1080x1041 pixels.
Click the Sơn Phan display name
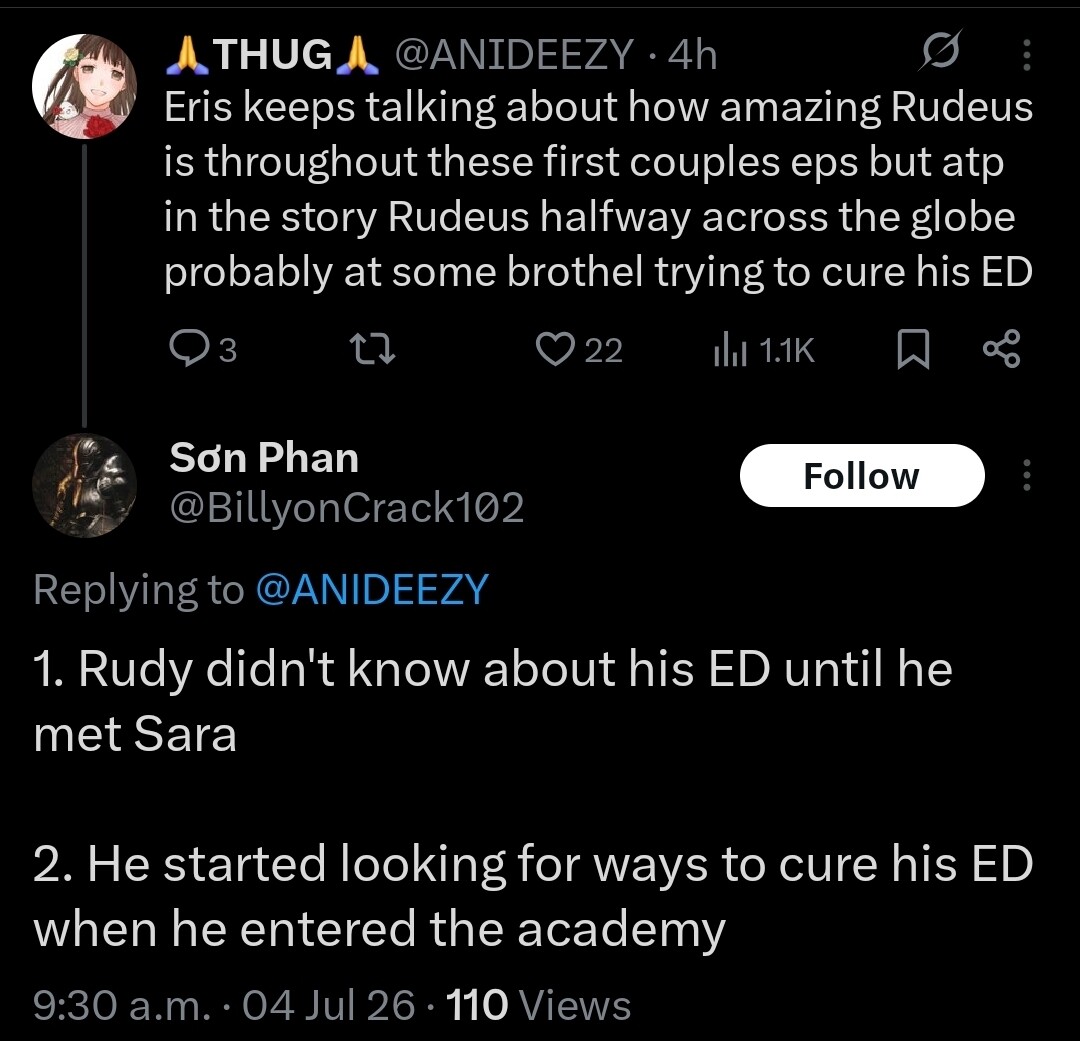click(x=264, y=457)
